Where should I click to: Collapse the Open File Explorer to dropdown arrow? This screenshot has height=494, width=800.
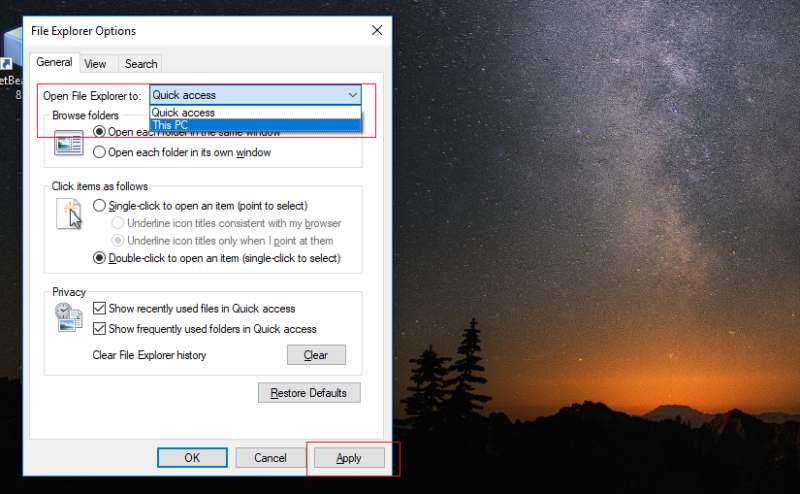[x=353, y=95]
